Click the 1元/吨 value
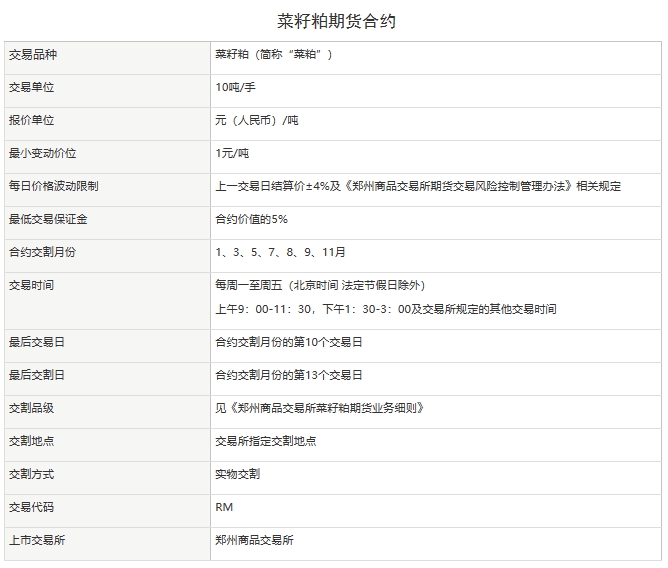 click(x=232, y=153)
